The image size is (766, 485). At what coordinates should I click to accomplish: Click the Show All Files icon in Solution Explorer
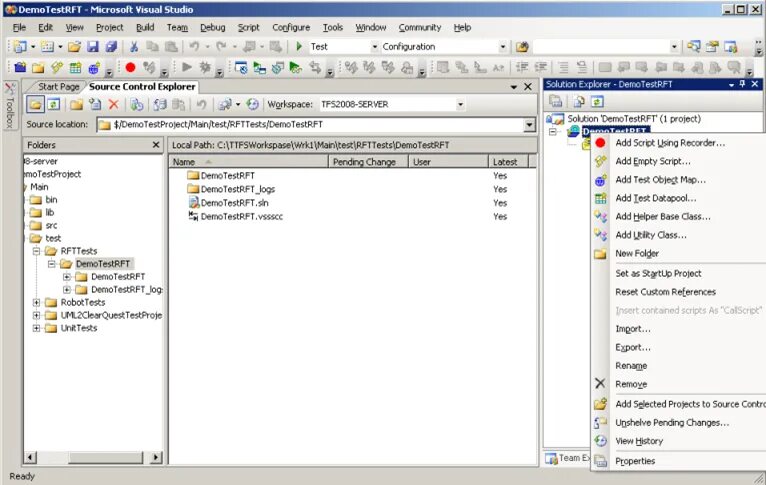pyautogui.click(x=579, y=102)
